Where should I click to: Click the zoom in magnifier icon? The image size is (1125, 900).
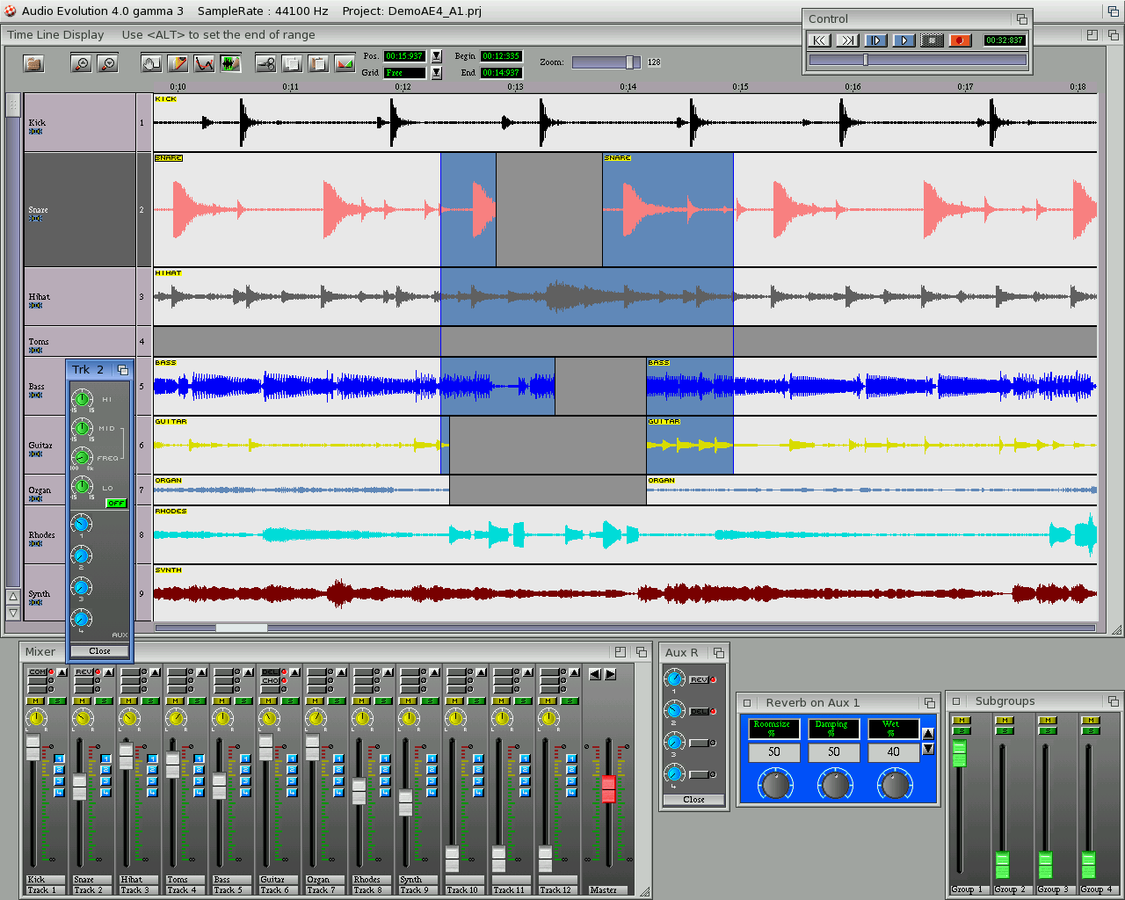click(82, 63)
